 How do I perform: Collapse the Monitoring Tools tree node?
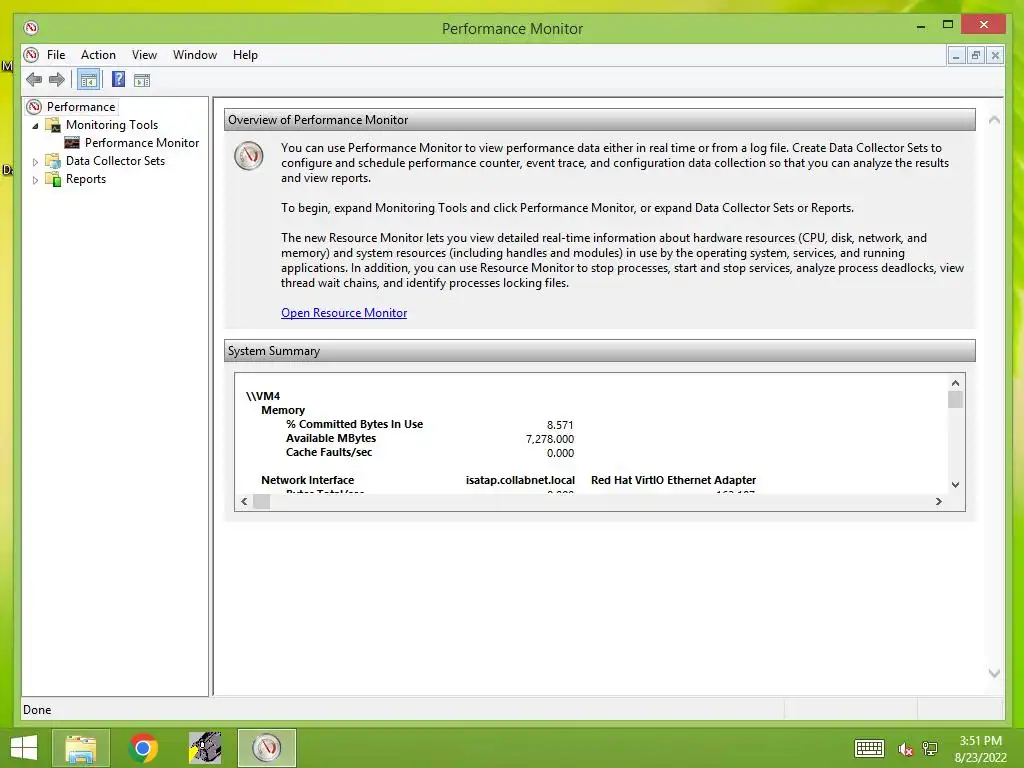pos(35,125)
